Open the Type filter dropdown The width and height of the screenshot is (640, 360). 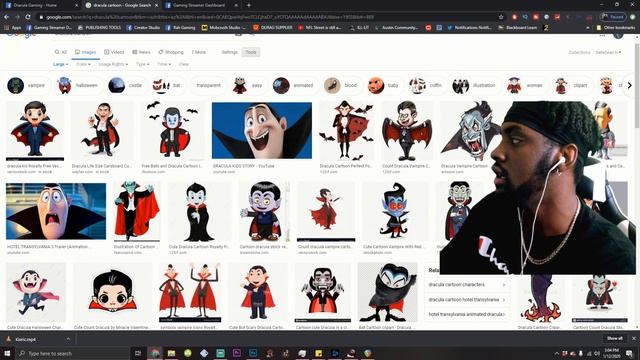(142, 64)
